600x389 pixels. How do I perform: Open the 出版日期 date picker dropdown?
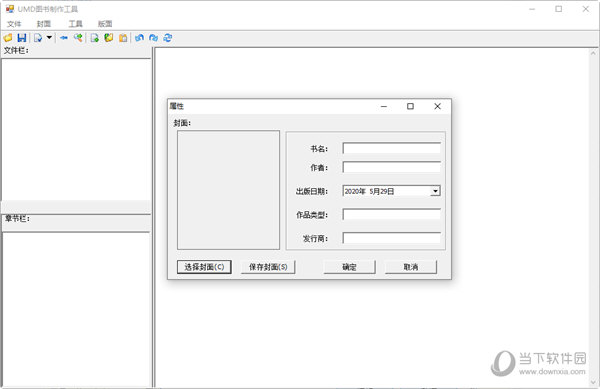point(435,191)
